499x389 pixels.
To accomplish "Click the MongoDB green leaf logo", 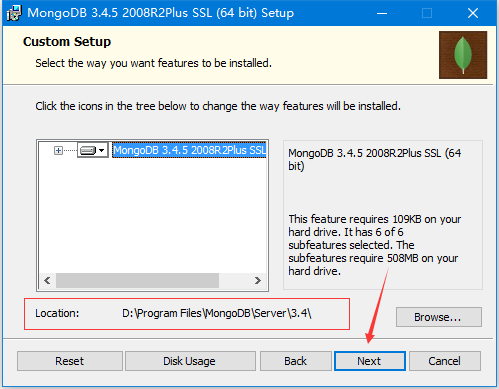I will click(463, 55).
